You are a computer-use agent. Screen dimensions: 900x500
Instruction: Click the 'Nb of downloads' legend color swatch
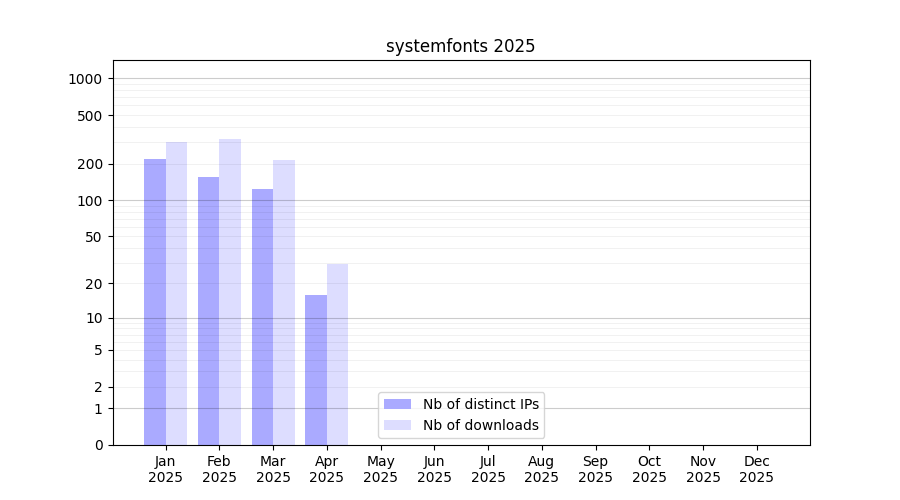tap(397, 425)
